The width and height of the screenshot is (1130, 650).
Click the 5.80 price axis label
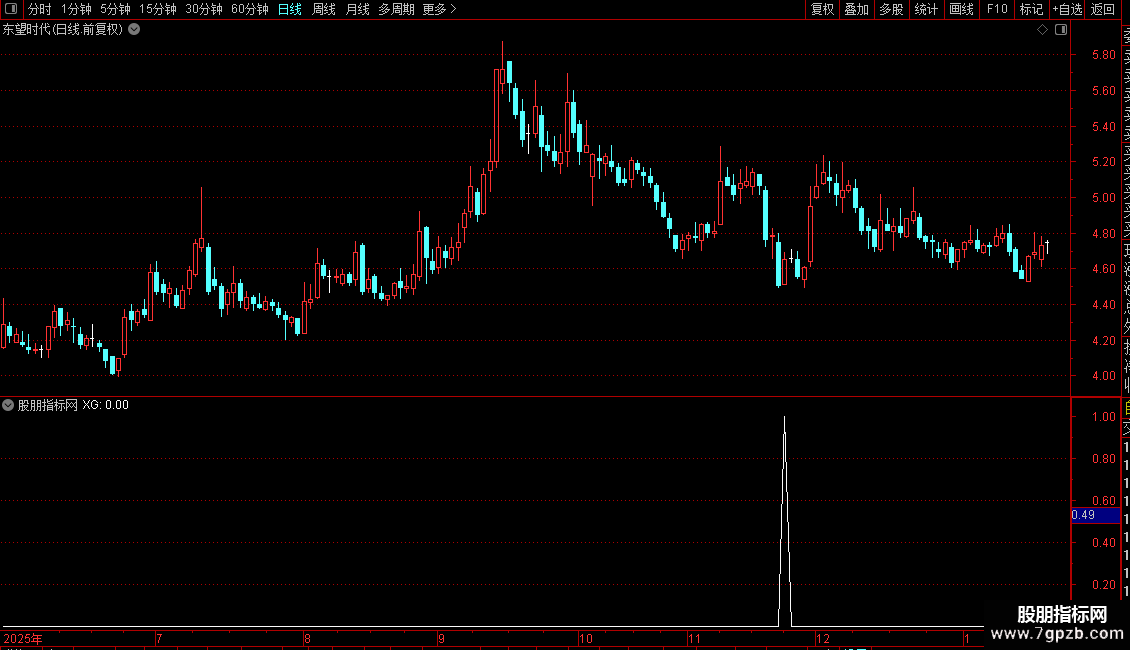1103,55
